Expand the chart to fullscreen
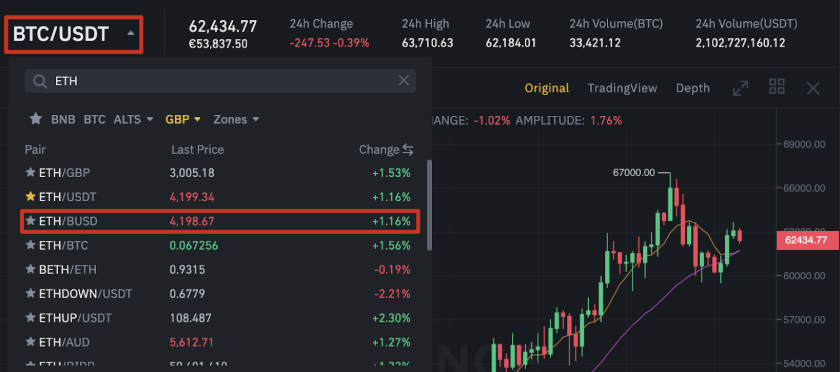 tap(740, 88)
